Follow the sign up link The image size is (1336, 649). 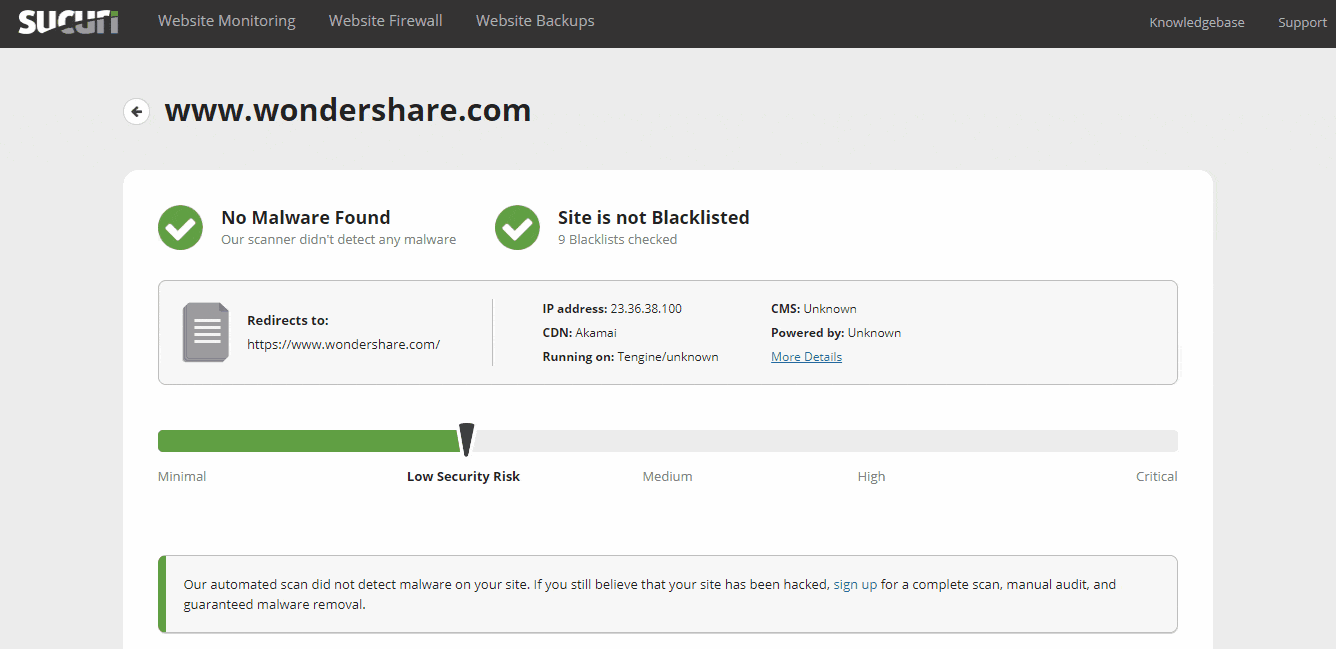click(855, 584)
